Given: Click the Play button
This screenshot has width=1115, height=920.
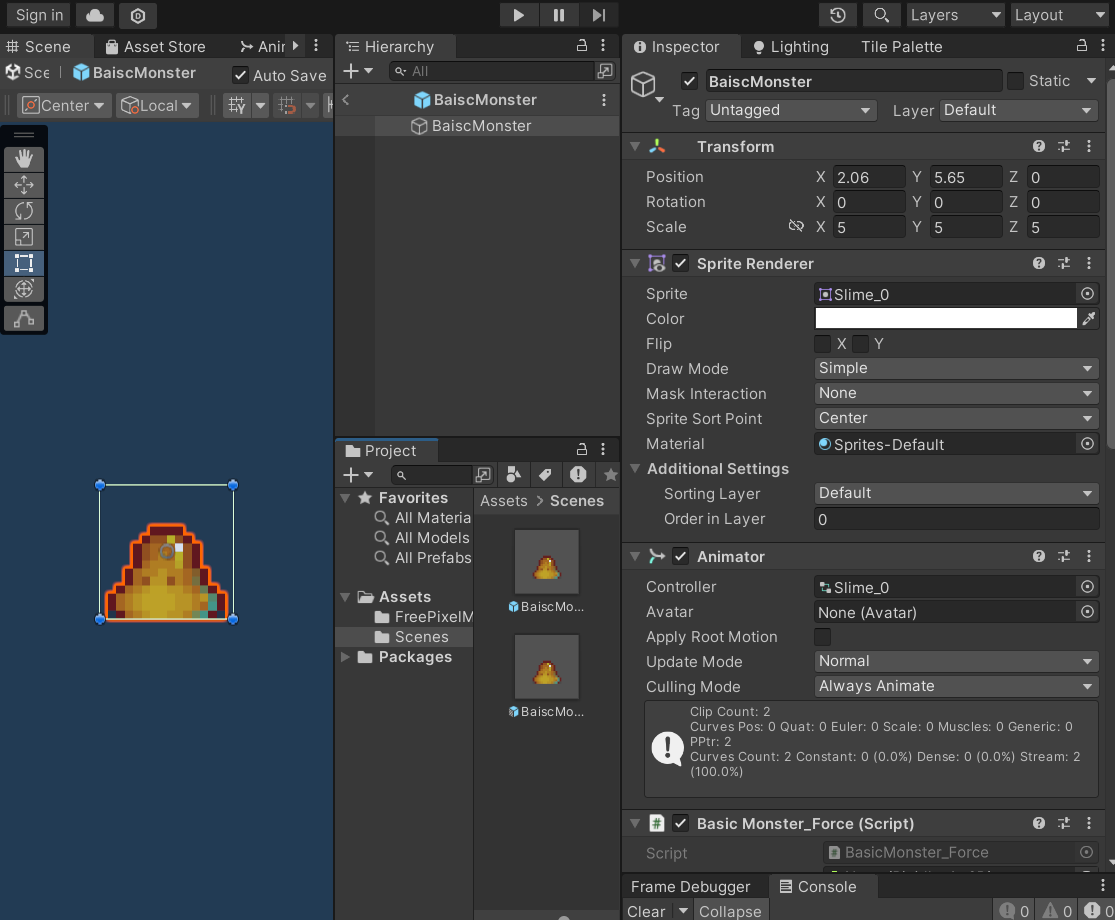Looking at the screenshot, I should (518, 15).
